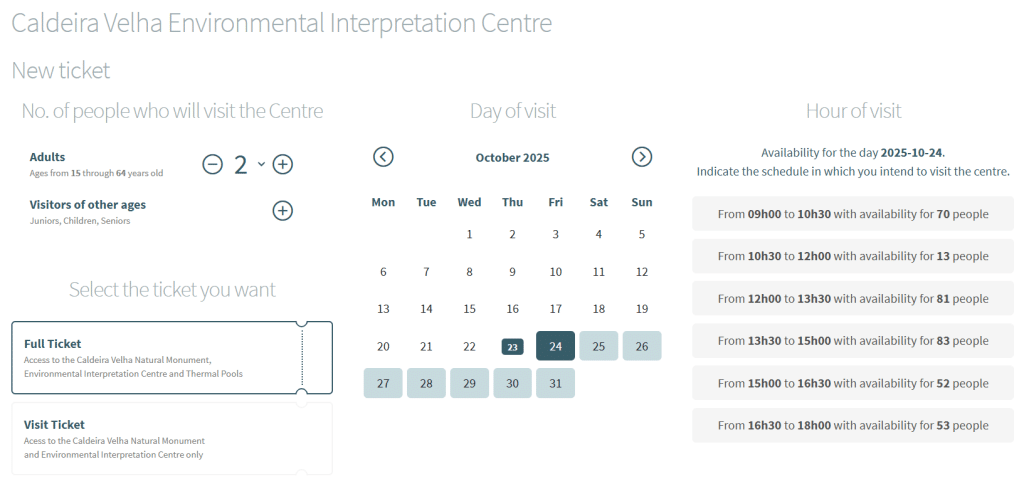Pick October 25 on the calendar
1024x484 pixels.
[x=599, y=346]
